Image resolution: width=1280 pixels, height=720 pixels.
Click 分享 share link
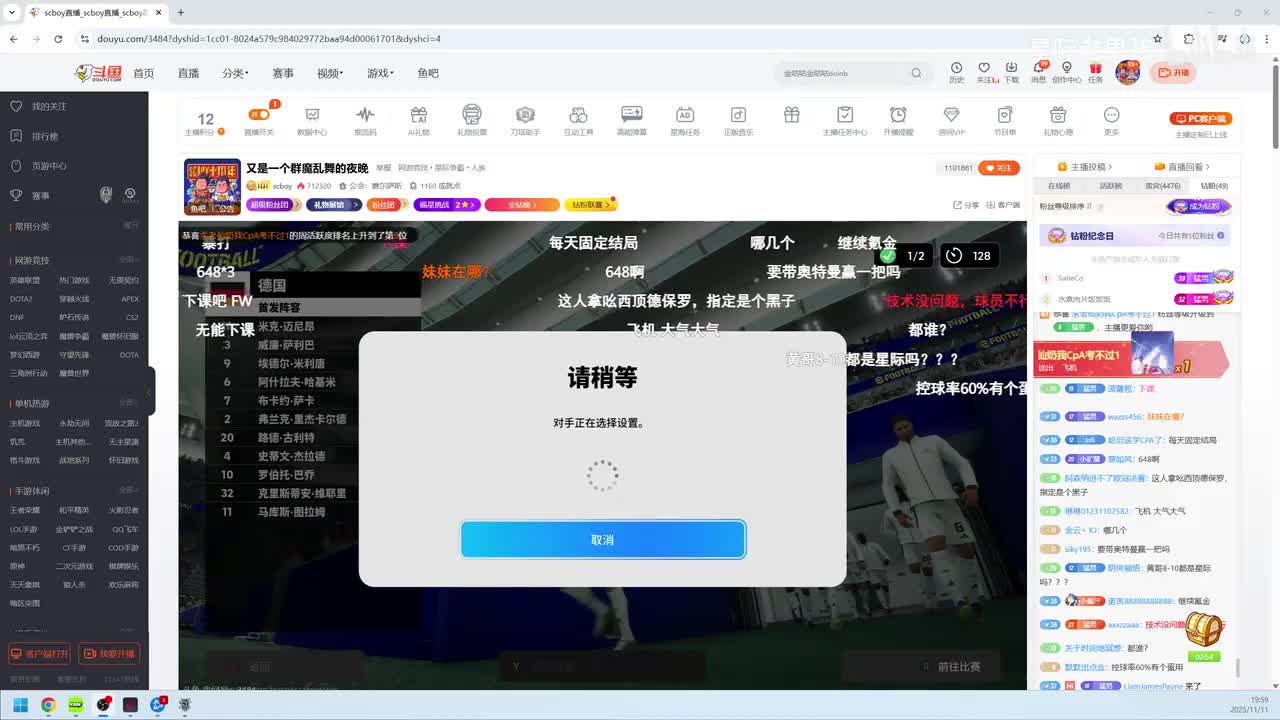click(x=966, y=205)
